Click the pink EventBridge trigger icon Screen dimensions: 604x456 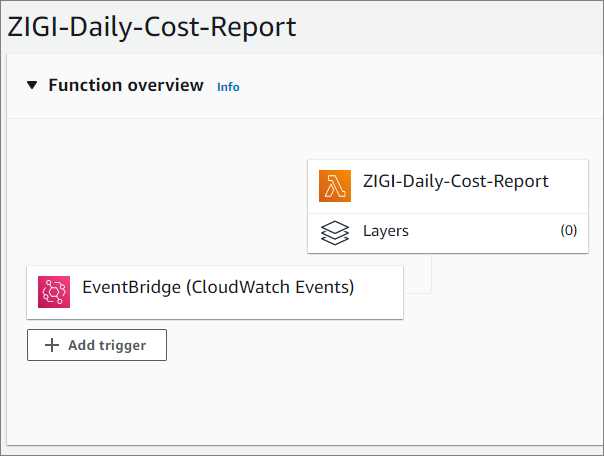click(x=54, y=292)
